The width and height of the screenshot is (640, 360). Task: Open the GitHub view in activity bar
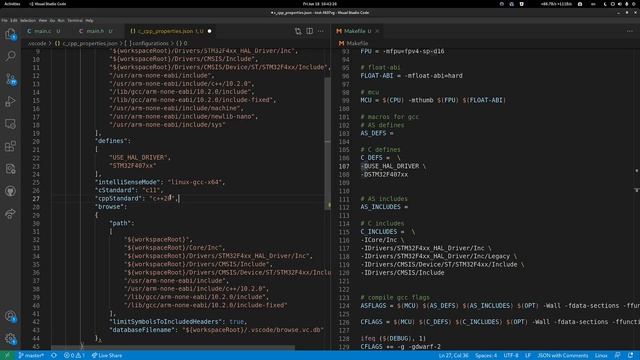pyautogui.click(x=10, y=191)
